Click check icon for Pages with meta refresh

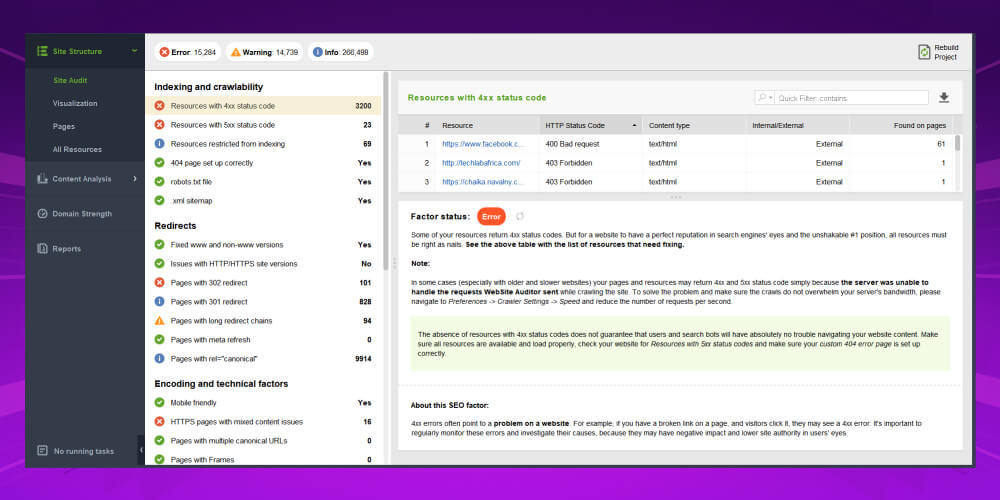[159, 339]
